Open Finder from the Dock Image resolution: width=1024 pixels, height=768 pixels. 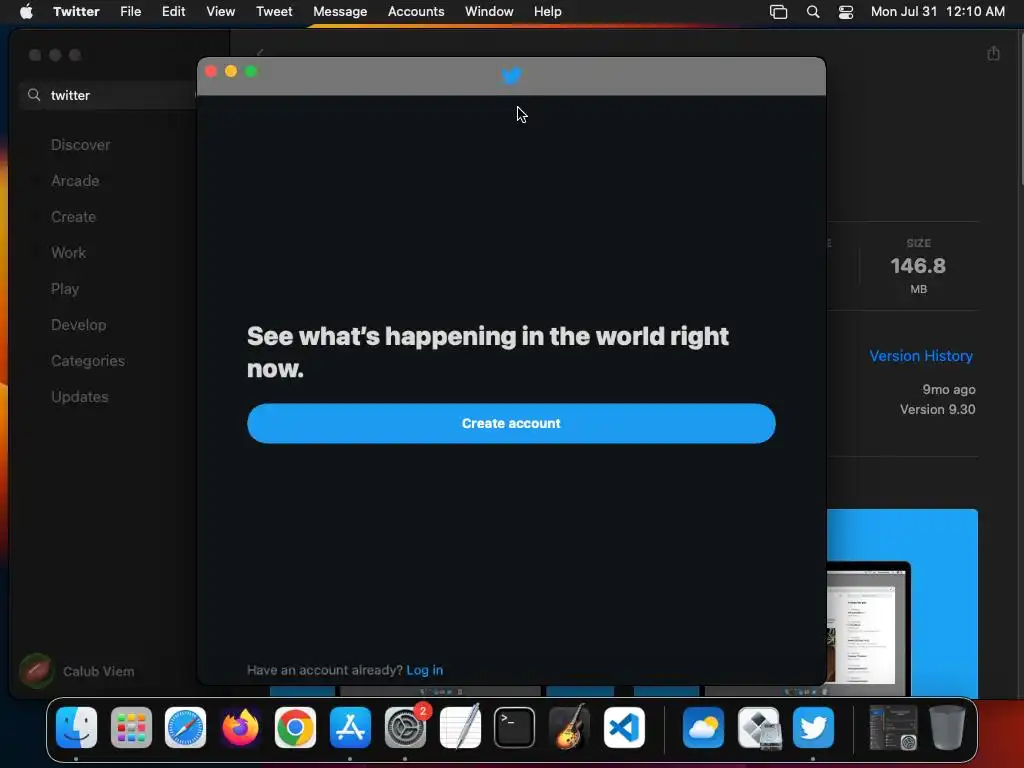tap(76, 728)
